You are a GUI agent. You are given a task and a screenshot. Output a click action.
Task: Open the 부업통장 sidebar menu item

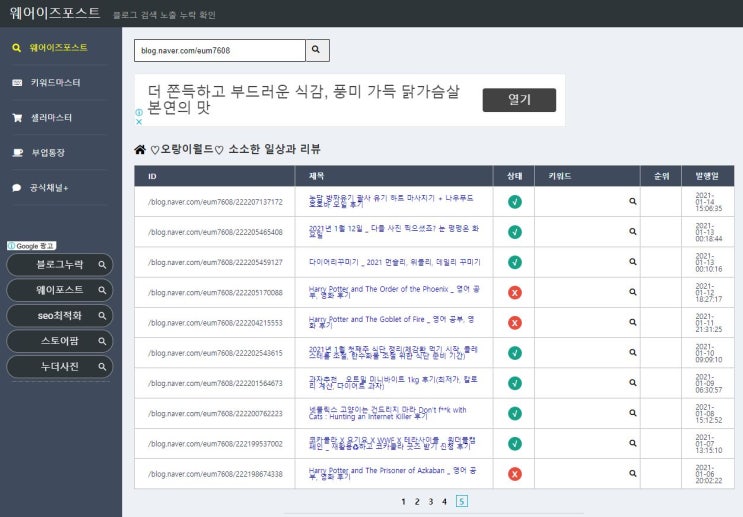click(x=48, y=153)
